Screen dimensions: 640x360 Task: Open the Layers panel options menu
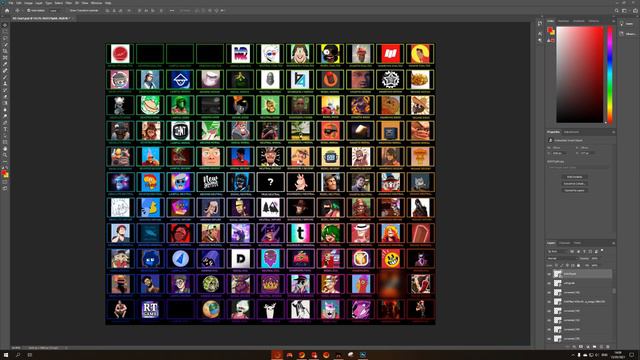[613, 243]
